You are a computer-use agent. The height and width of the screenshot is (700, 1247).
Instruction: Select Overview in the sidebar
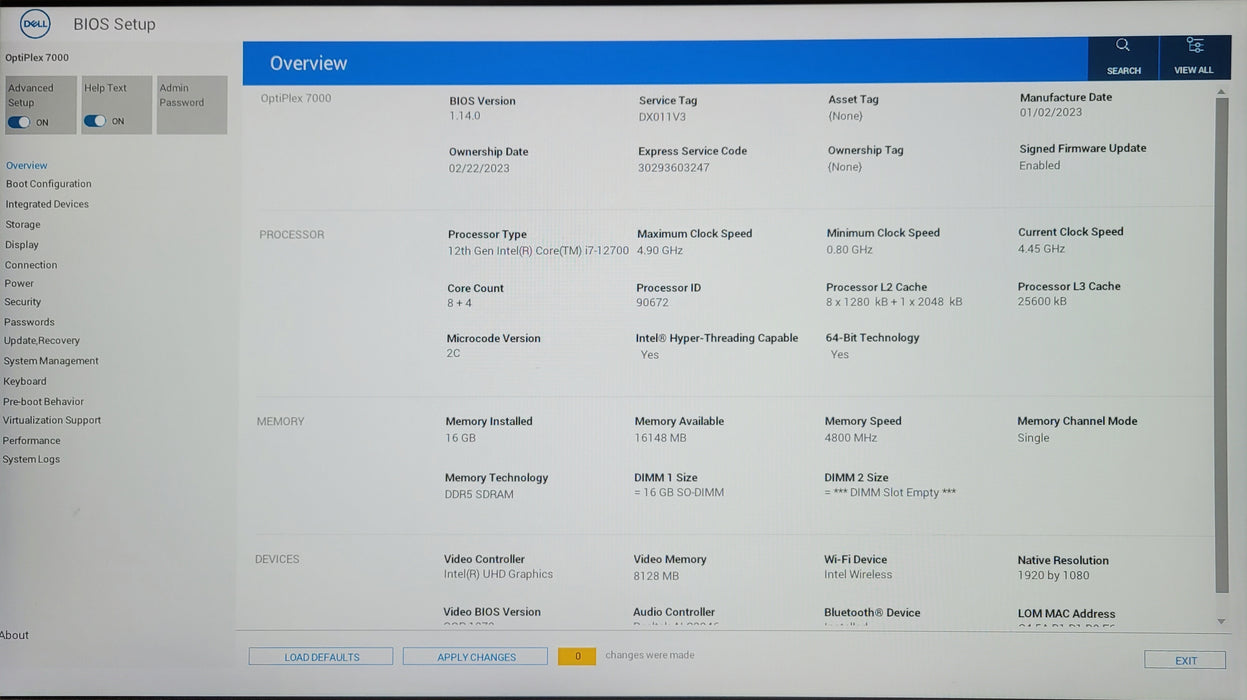point(27,166)
